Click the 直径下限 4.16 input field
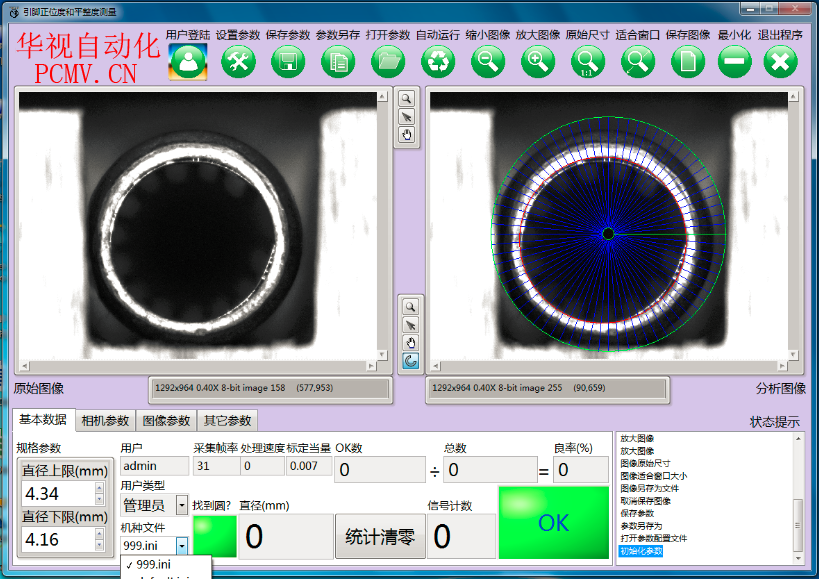This screenshot has height=579, width=819. pos(56,540)
